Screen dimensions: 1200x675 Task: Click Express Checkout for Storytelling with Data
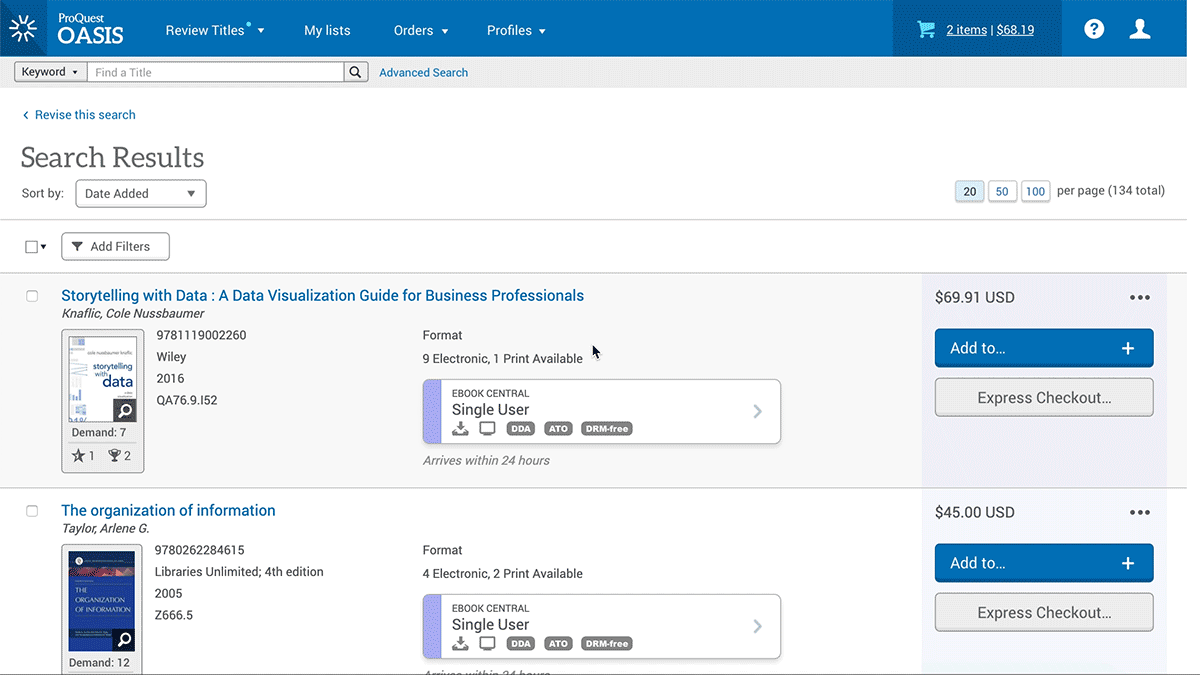1044,397
